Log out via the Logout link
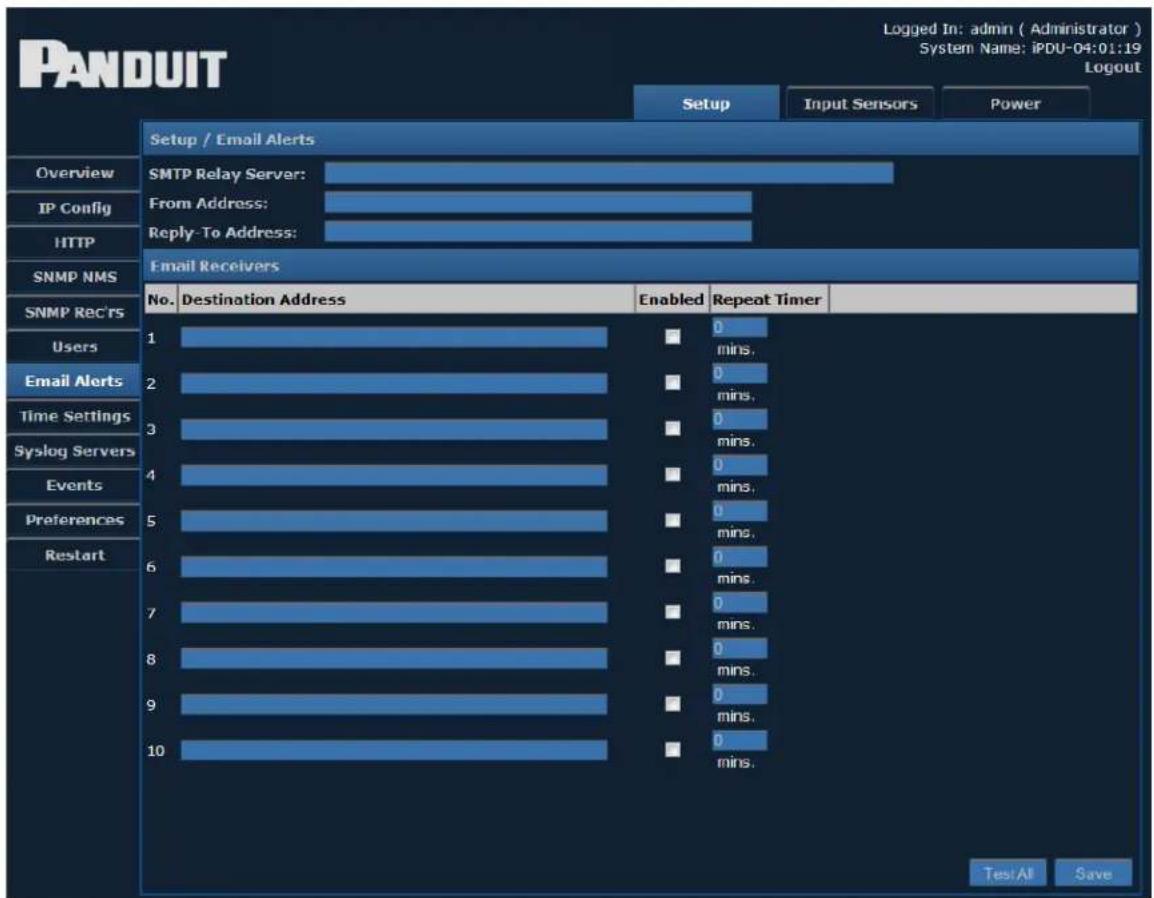The height and width of the screenshot is (898, 1154). [1112, 67]
